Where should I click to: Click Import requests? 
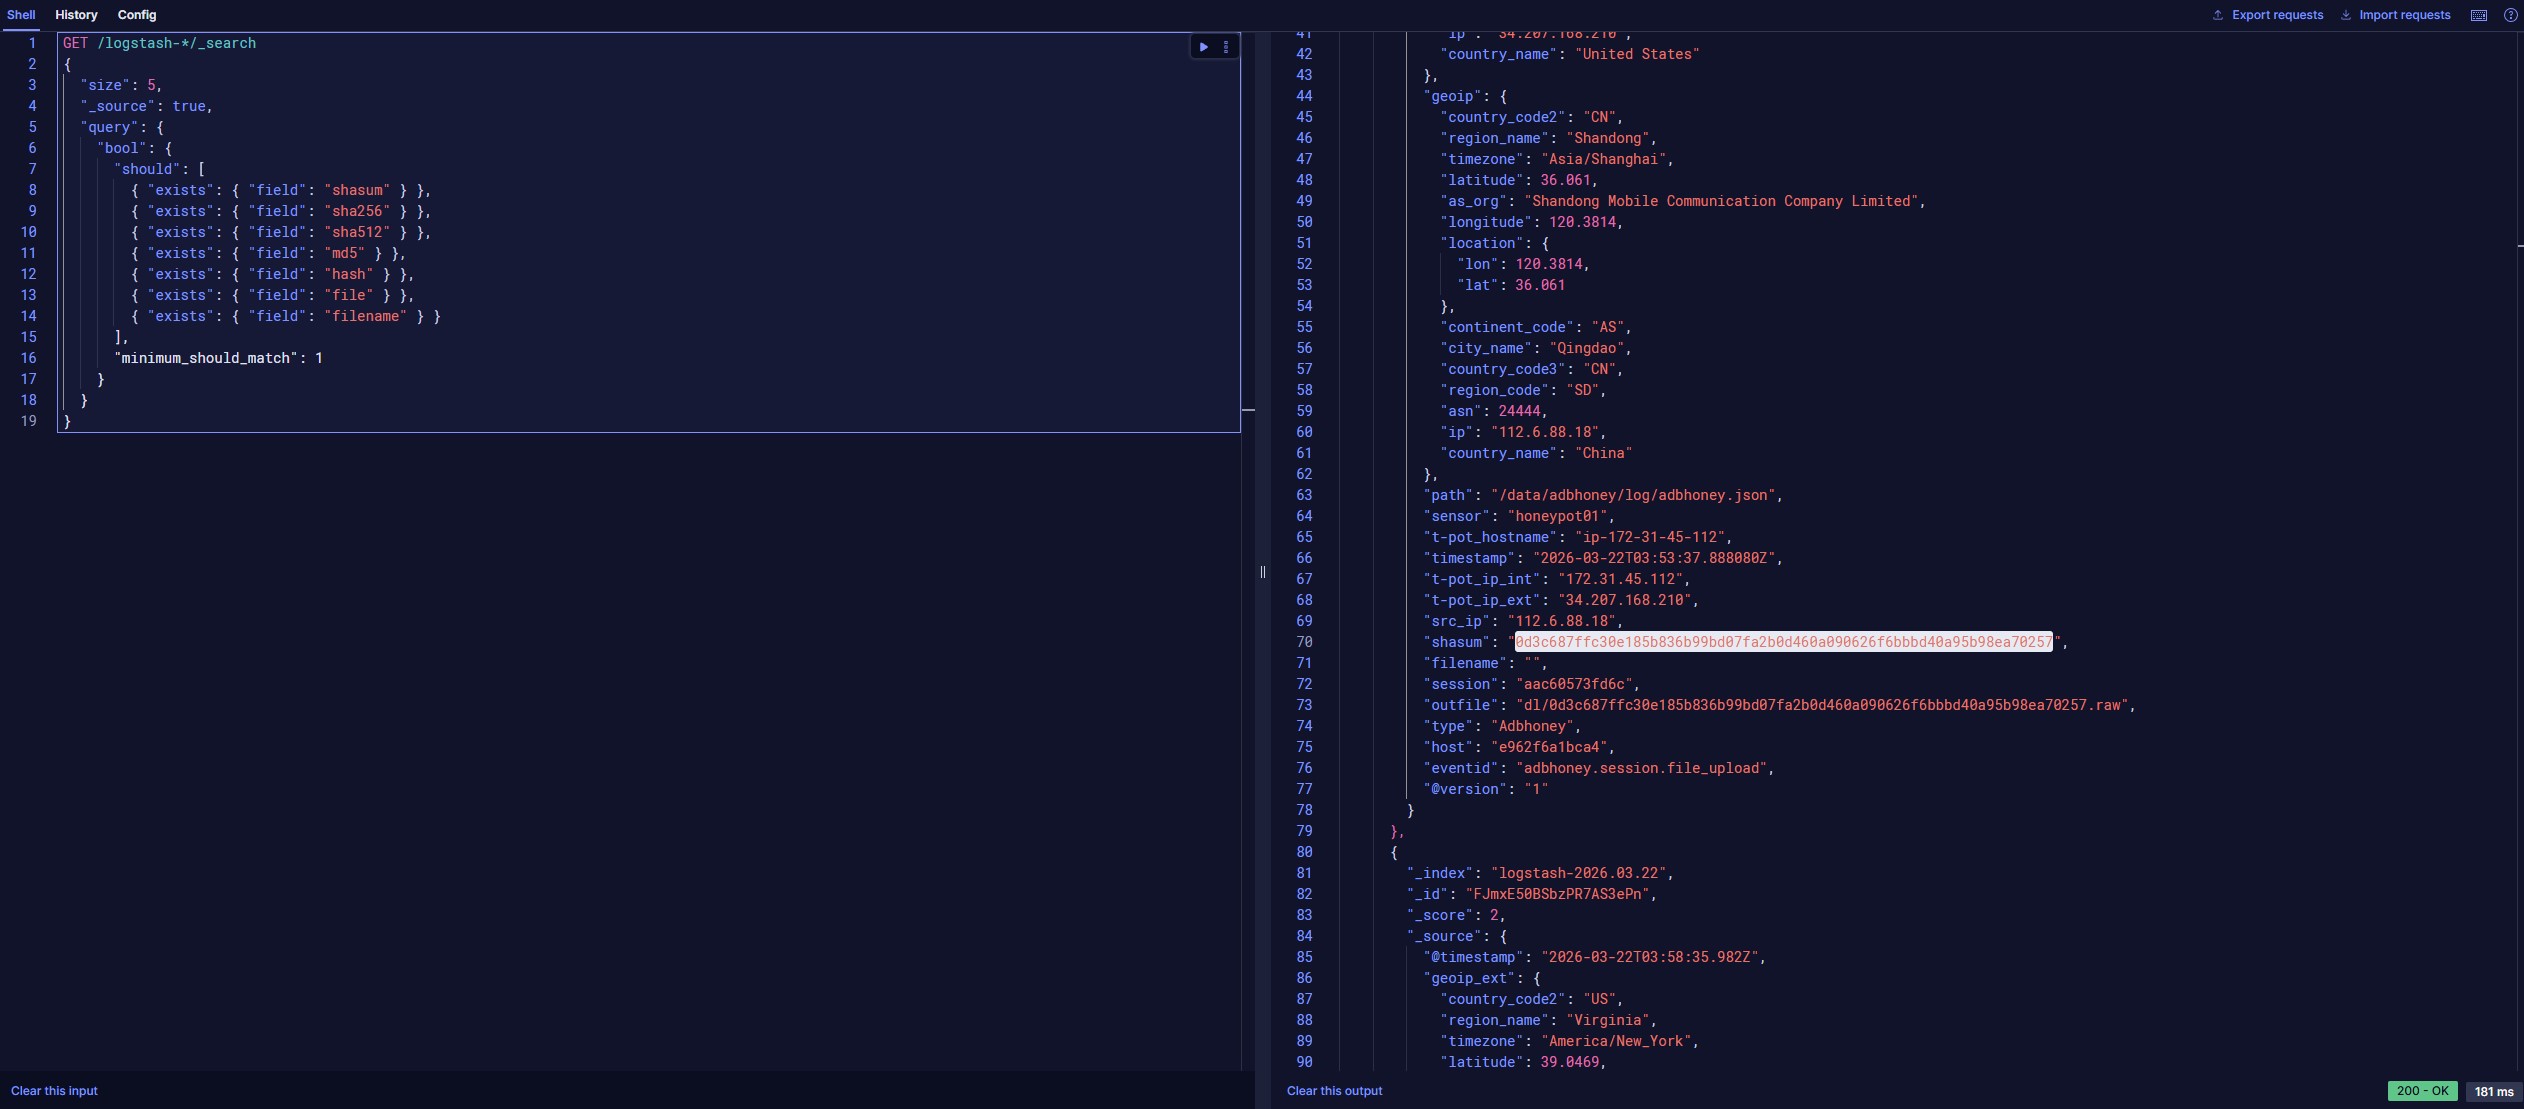pyautogui.click(x=2395, y=15)
